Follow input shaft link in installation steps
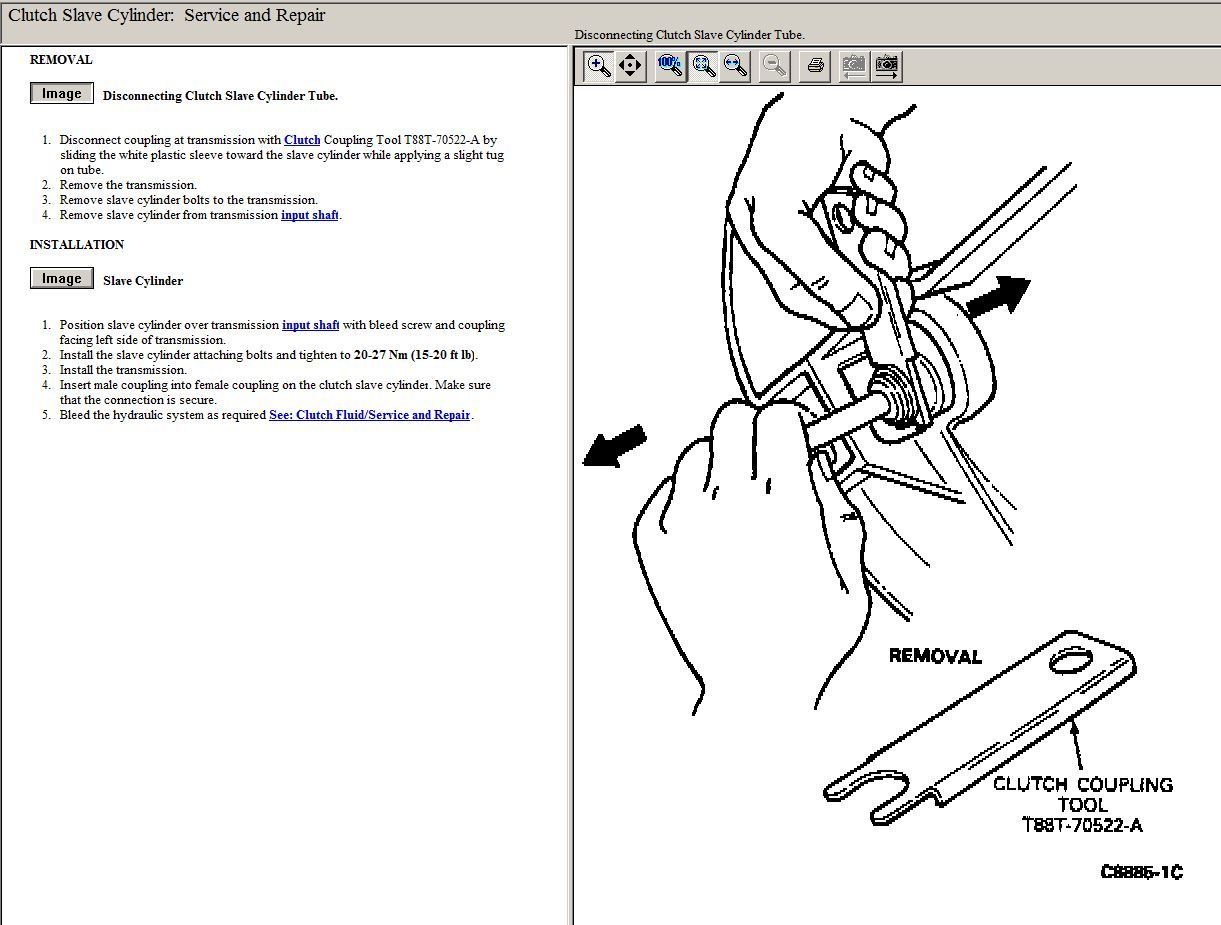The height and width of the screenshot is (925, 1221). coord(310,325)
